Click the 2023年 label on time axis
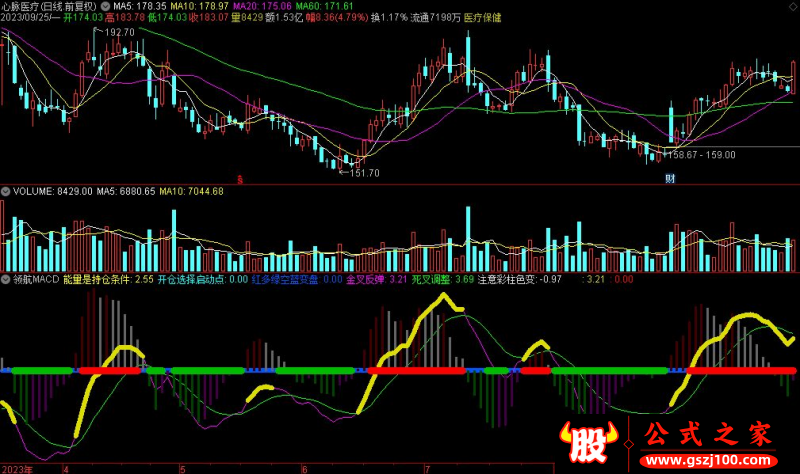 point(17,469)
